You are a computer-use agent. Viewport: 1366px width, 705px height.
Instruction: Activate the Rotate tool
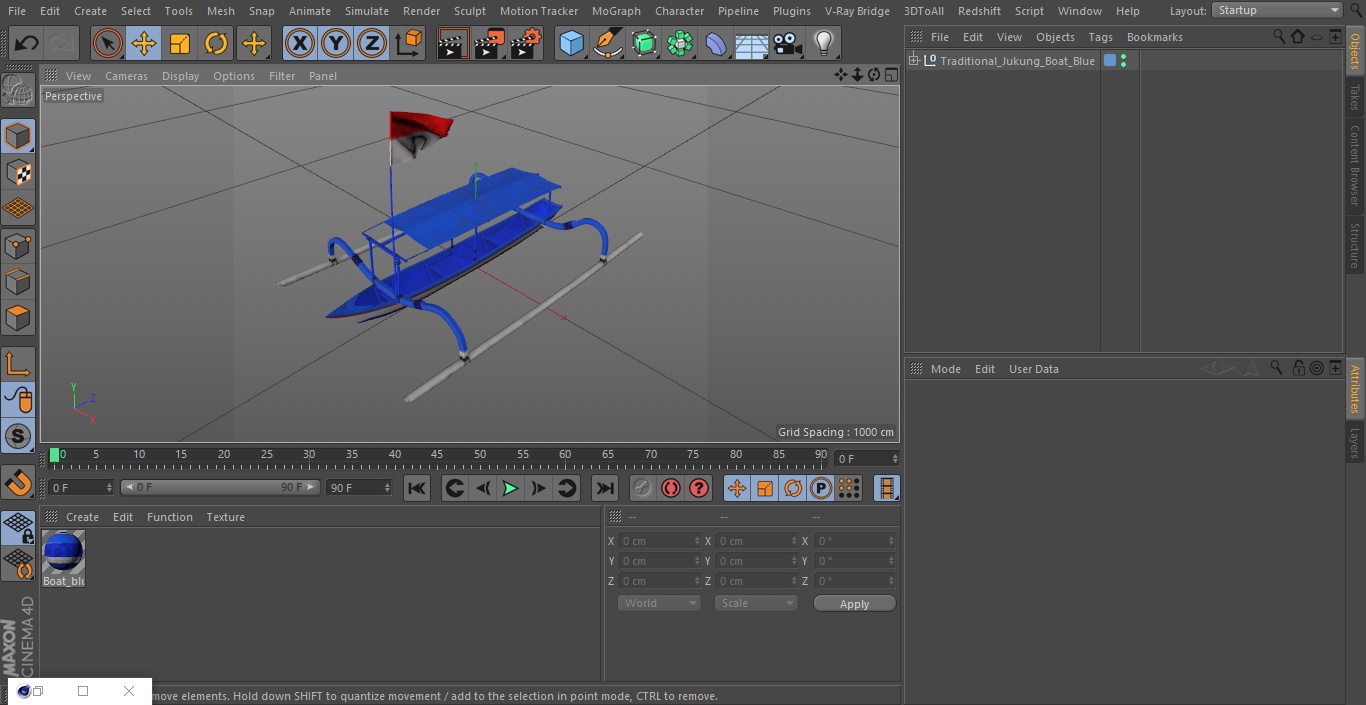(x=216, y=44)
